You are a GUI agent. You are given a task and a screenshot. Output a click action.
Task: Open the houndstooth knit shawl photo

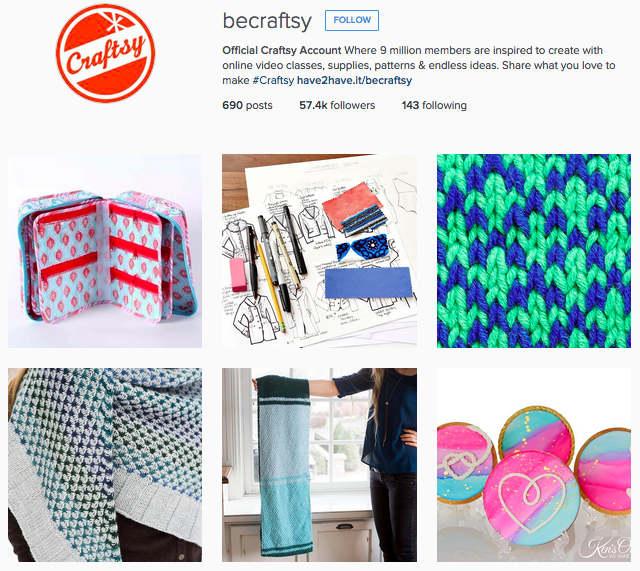coord(105,465)
